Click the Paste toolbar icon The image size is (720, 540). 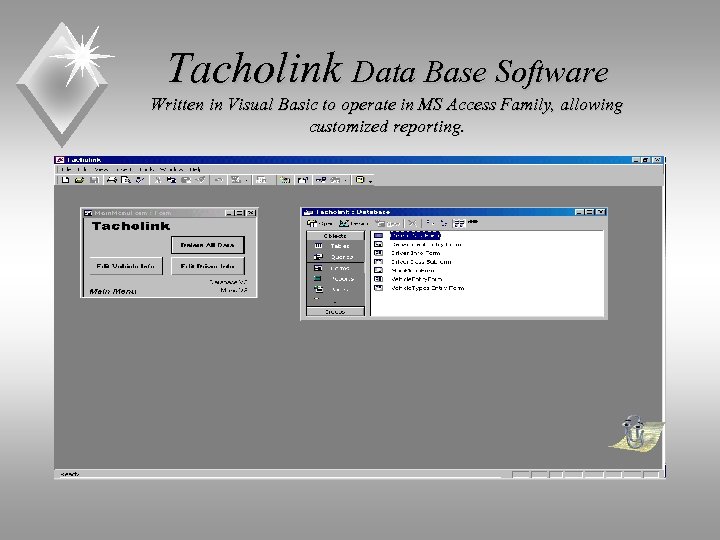(x=186, y=180)
